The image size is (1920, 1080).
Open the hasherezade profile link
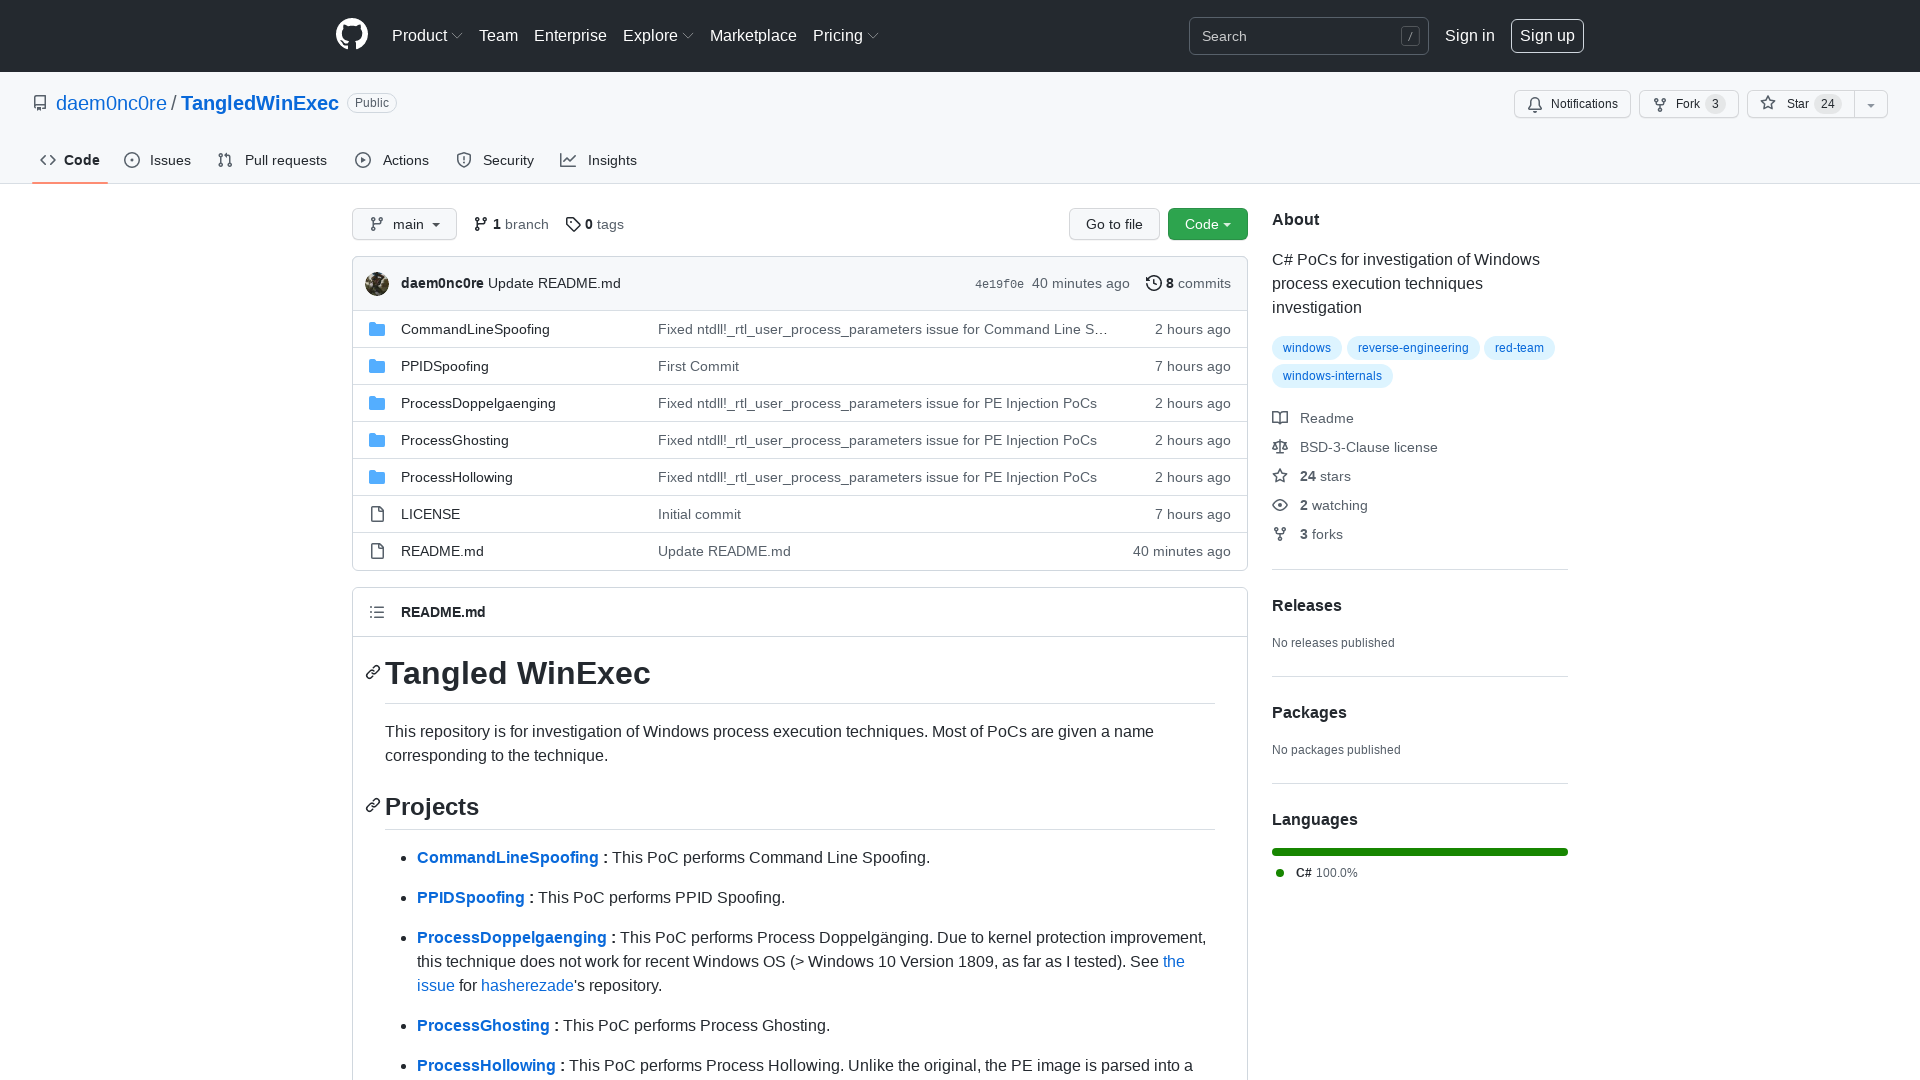pos(527,985)
